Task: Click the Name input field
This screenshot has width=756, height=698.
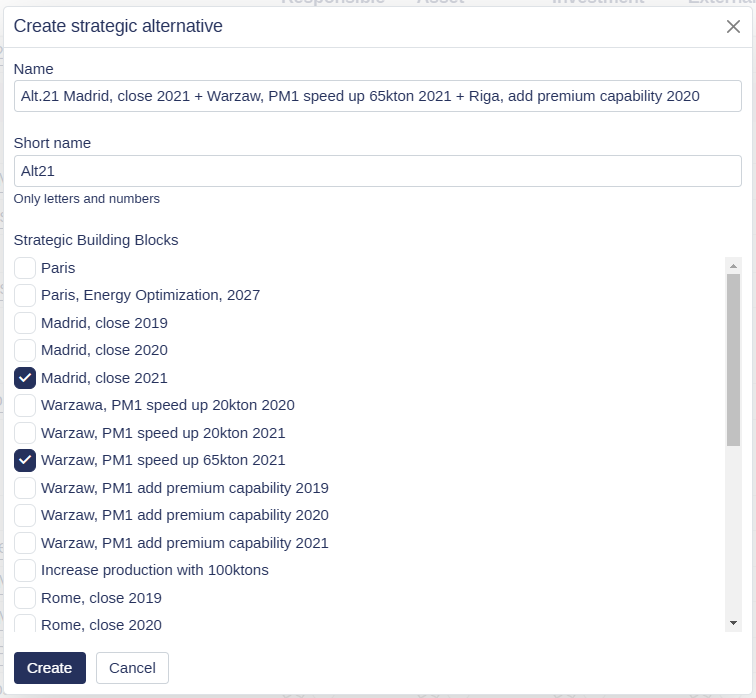Action: tap(378, 96)
